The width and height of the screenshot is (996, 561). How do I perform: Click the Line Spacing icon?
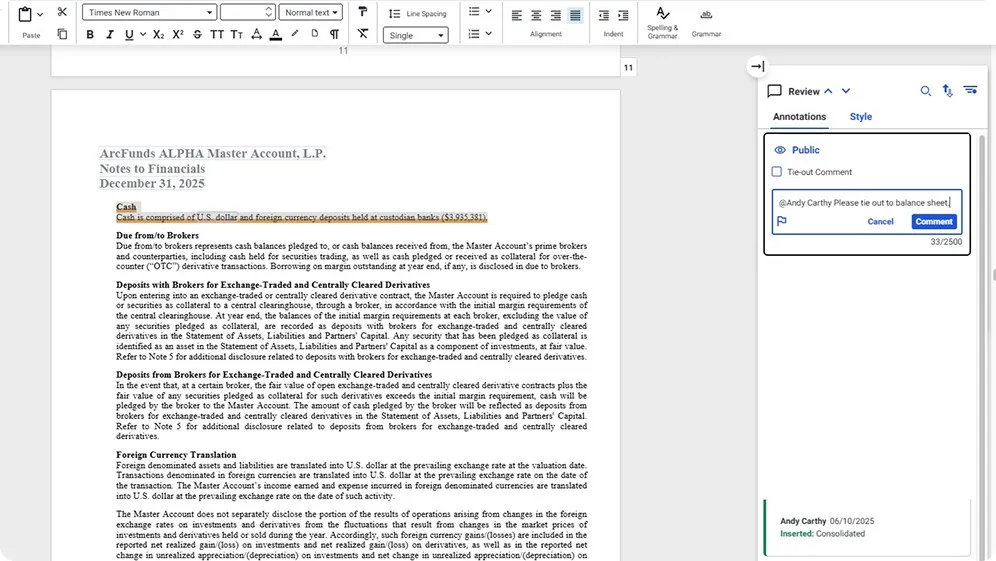click(x=394, y=13)
